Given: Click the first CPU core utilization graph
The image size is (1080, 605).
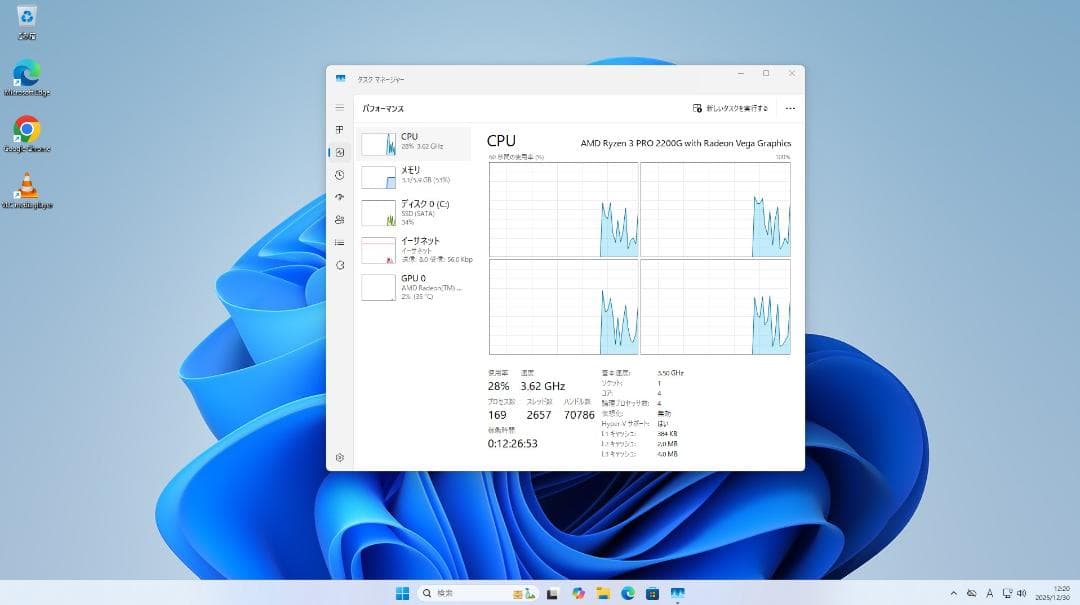Looking at the screenshot, I should point(563,210).
